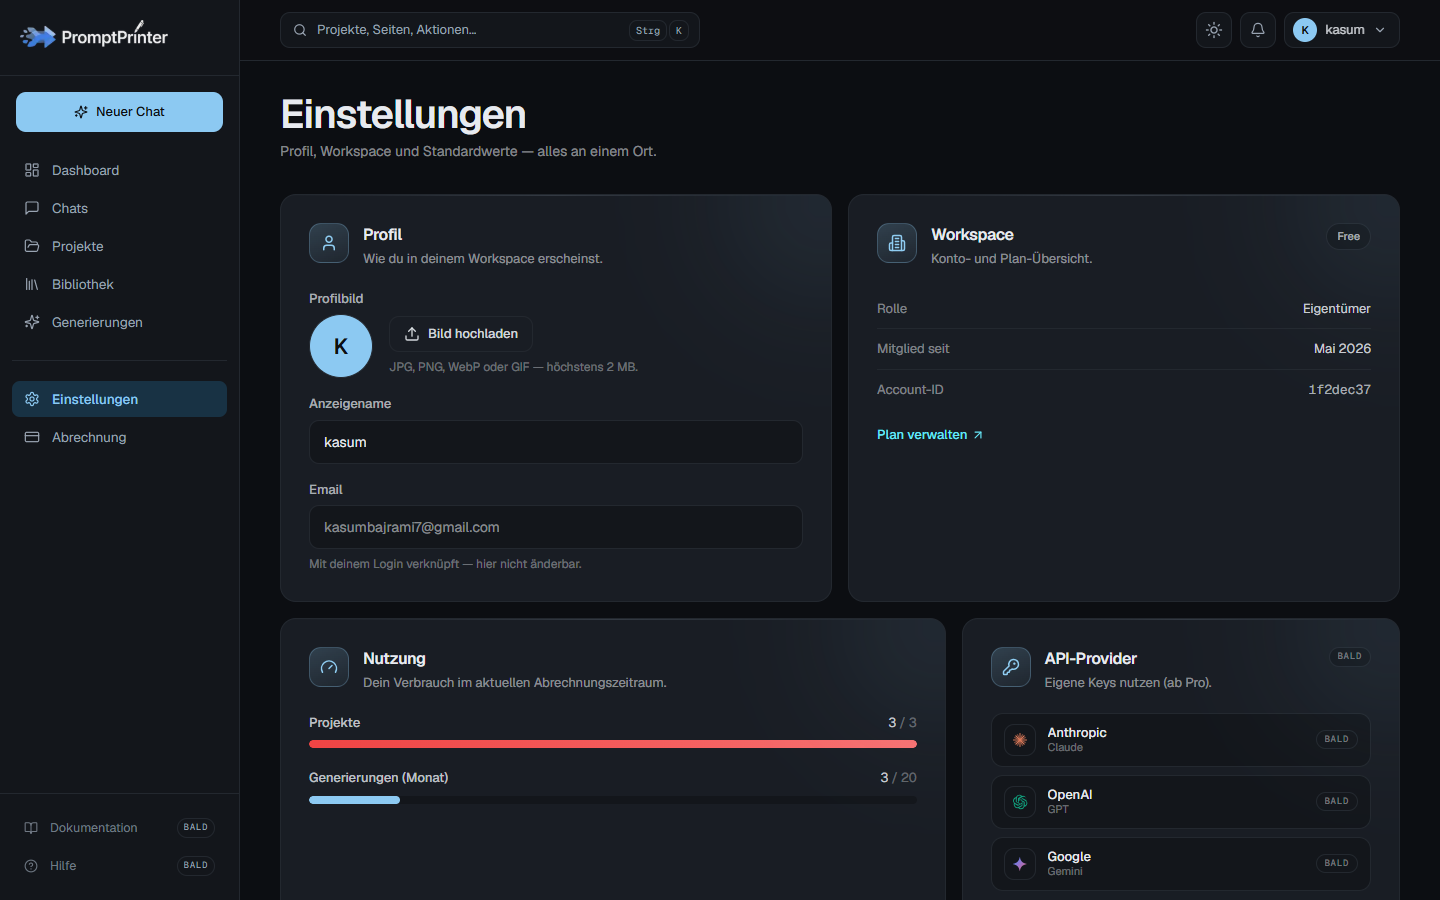Viewport: 1440px width, 900px height.
Task: Click the Email field
Action: (x=556, y=527)
